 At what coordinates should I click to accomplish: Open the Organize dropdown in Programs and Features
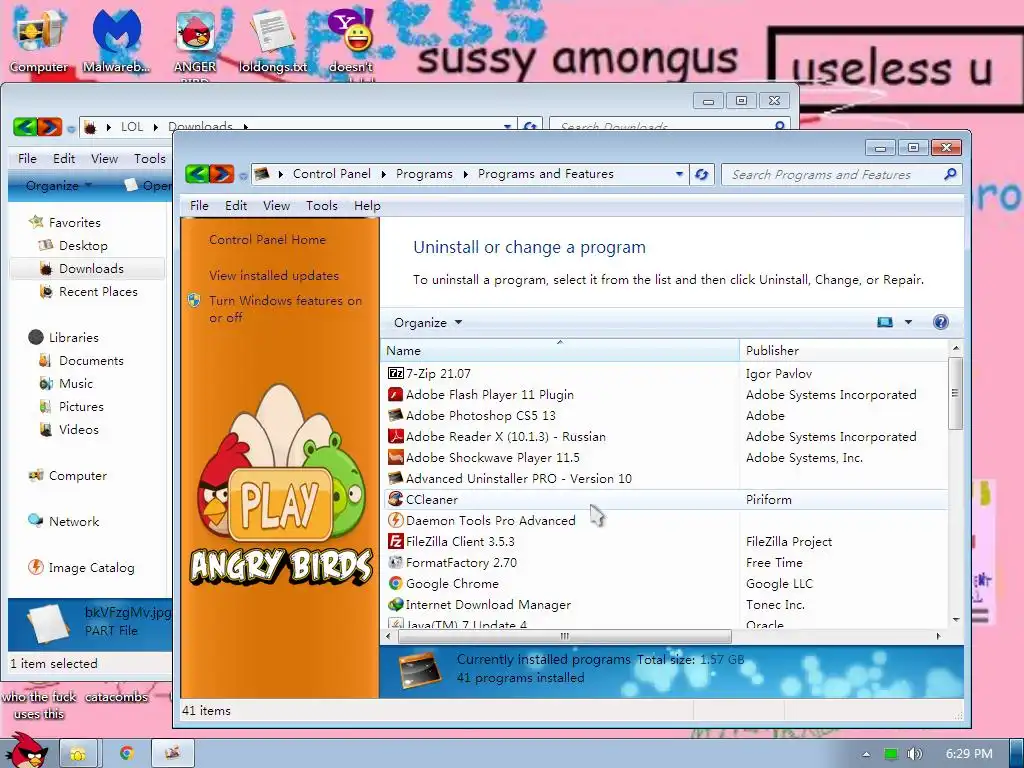pos(428,323)
